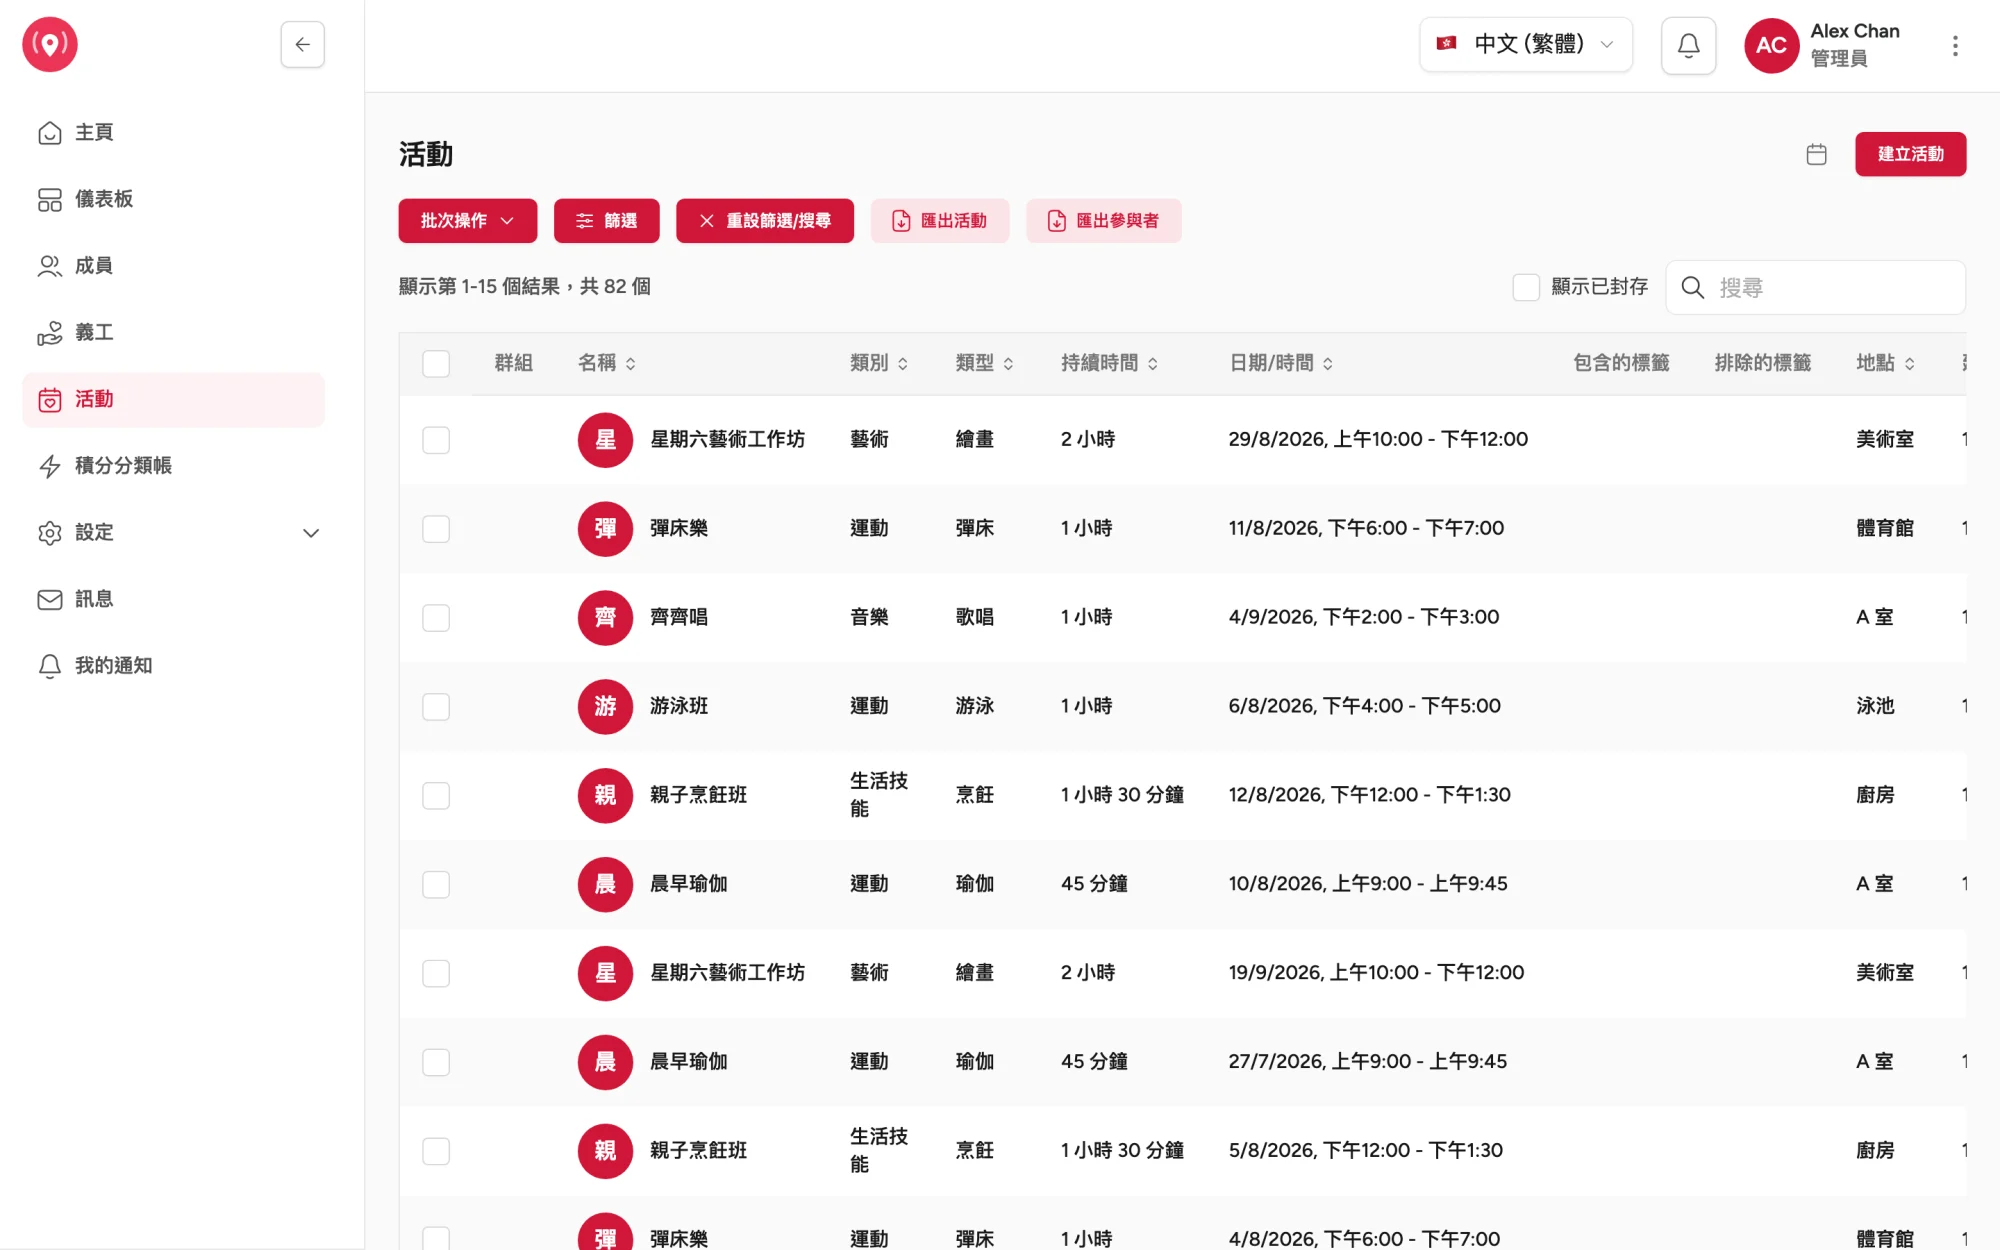Viewport: 2000px width, 1250px height.
Task: Open the three-dot more options menu
Action: (x=1955, y=46)
